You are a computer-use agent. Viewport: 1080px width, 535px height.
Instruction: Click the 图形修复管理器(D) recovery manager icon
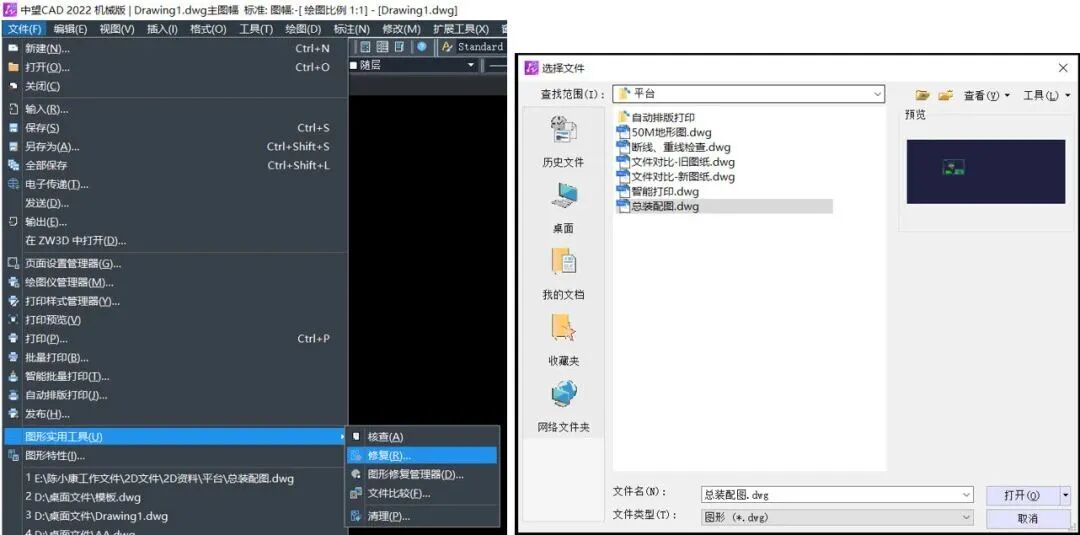tap(356, 474)
